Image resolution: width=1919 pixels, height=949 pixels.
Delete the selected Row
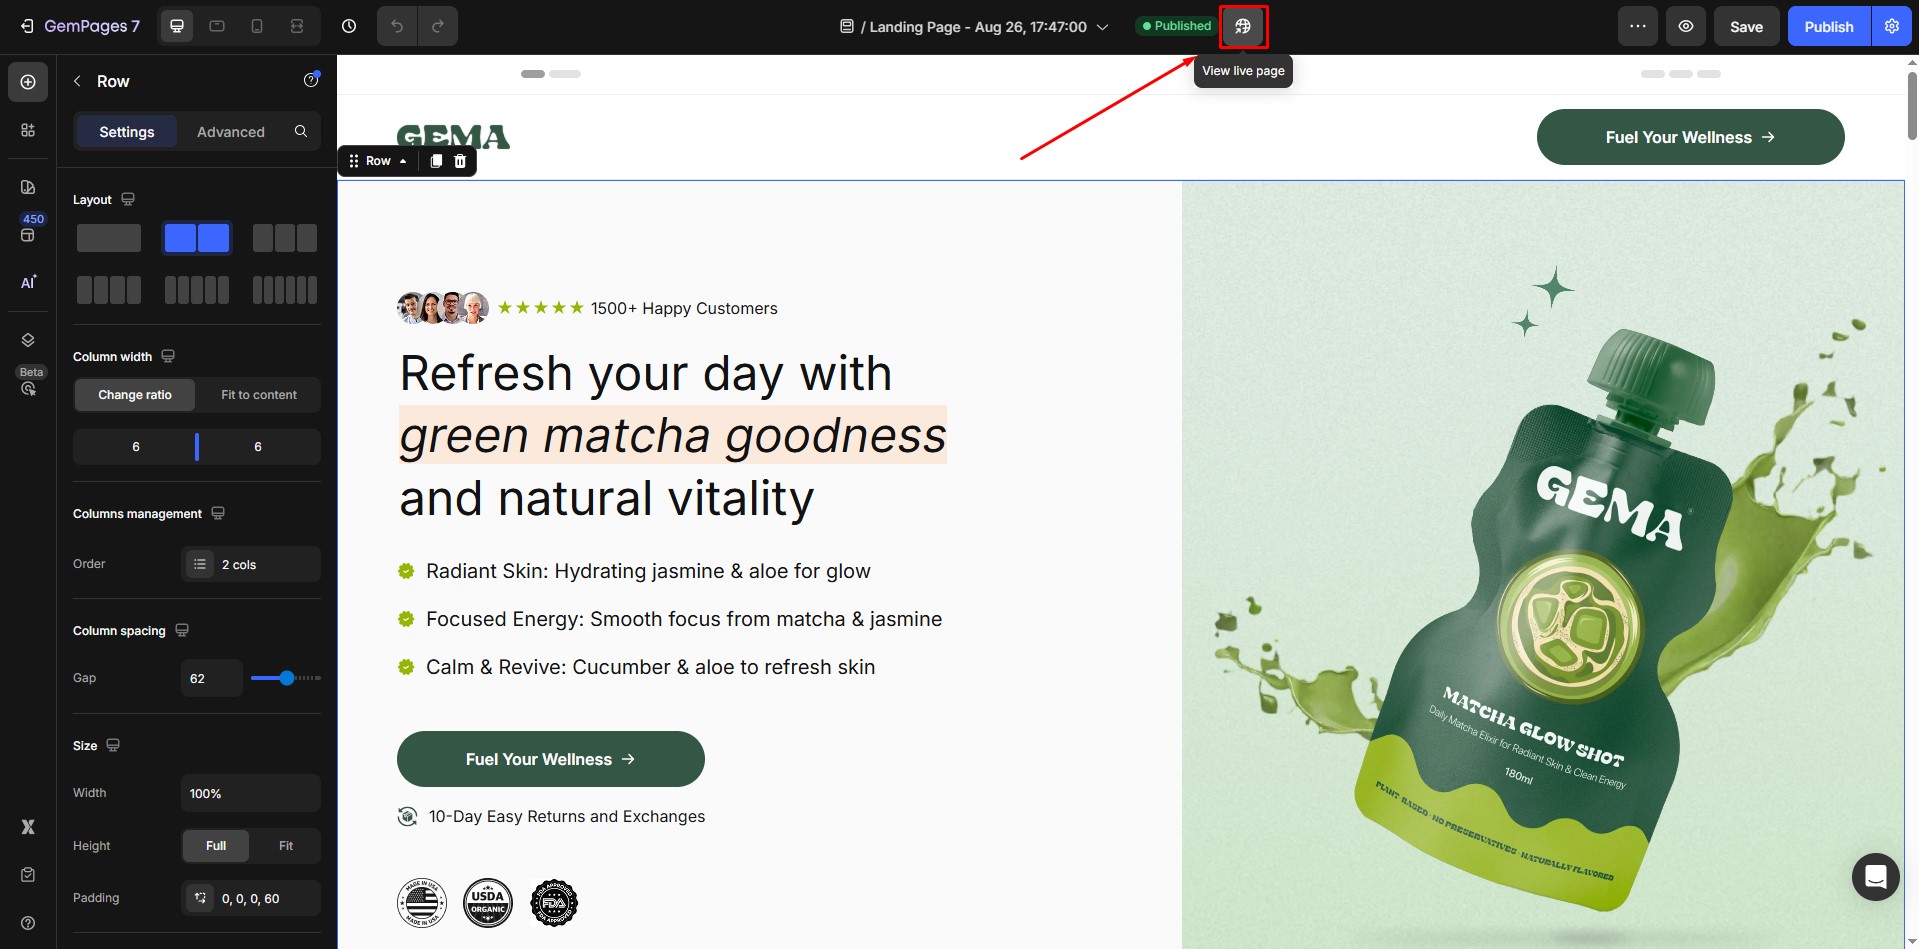point(460,161)
